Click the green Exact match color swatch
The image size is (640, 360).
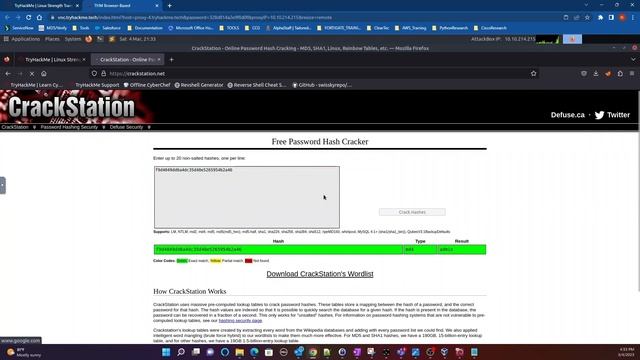182,261
